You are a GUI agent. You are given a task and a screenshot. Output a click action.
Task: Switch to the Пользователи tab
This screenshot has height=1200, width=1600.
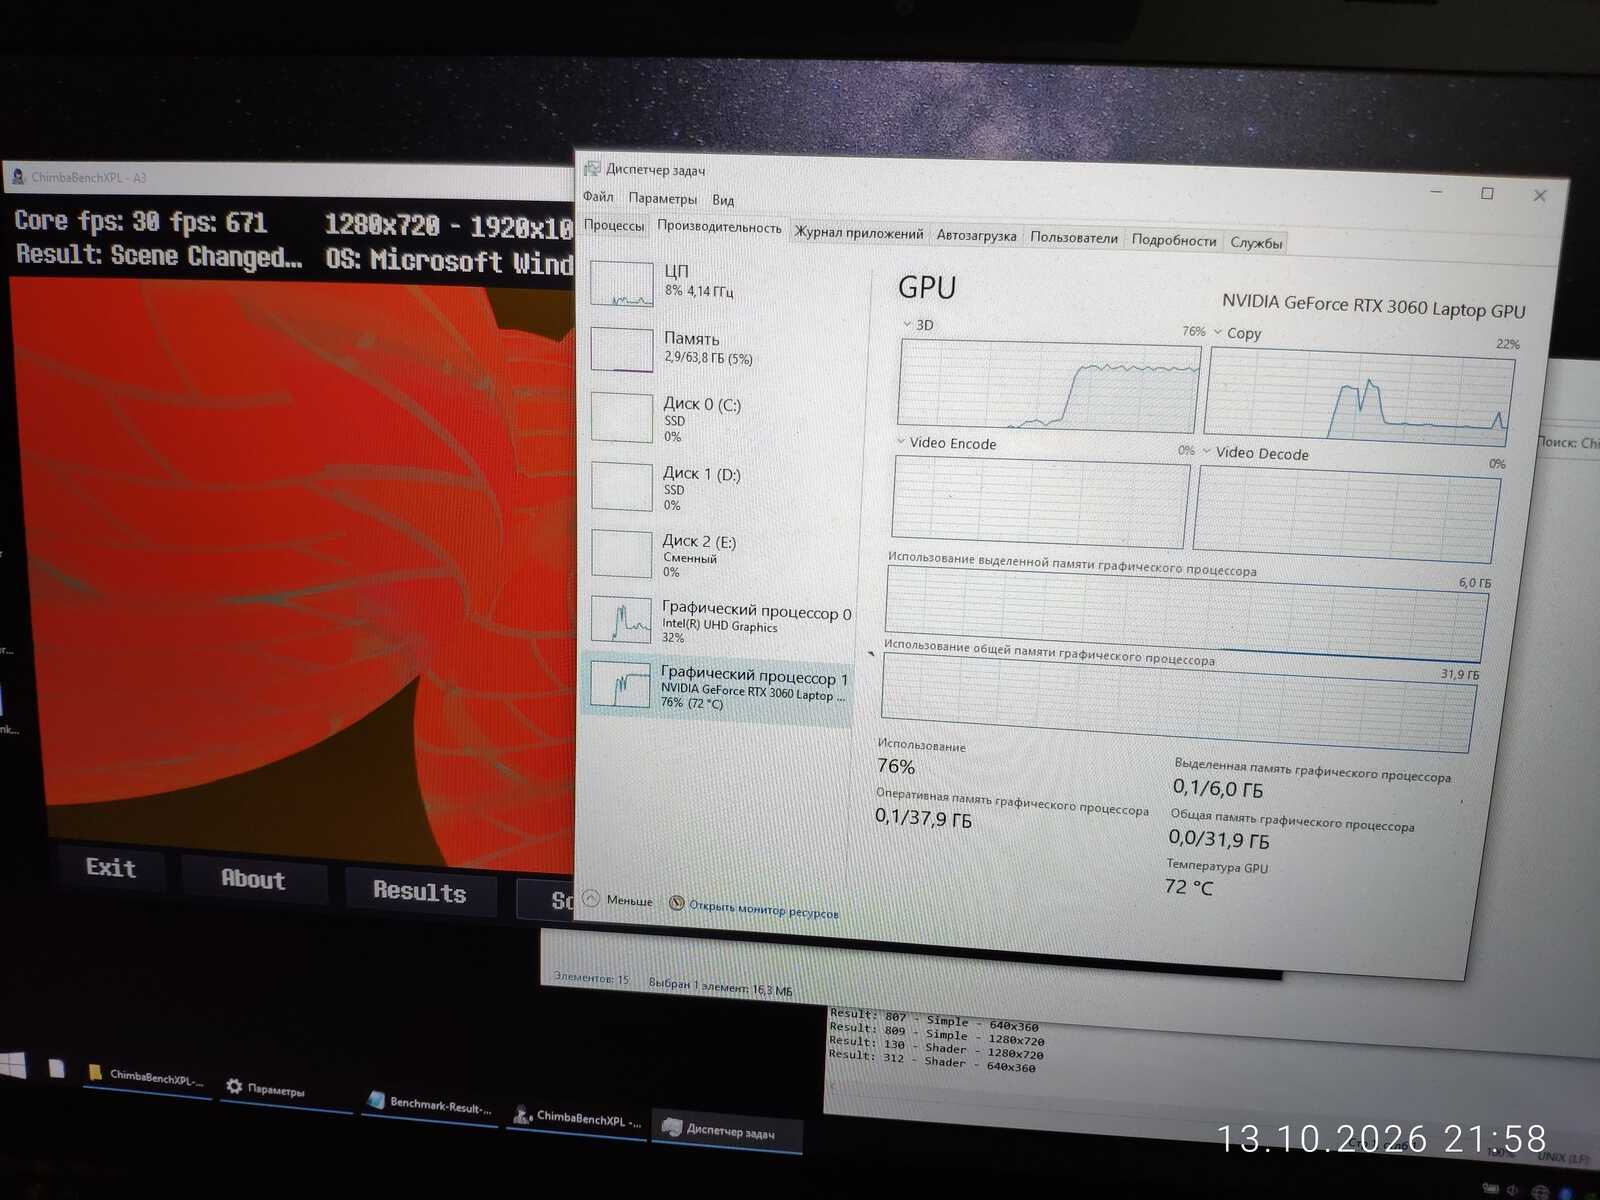click(1074, 238)
